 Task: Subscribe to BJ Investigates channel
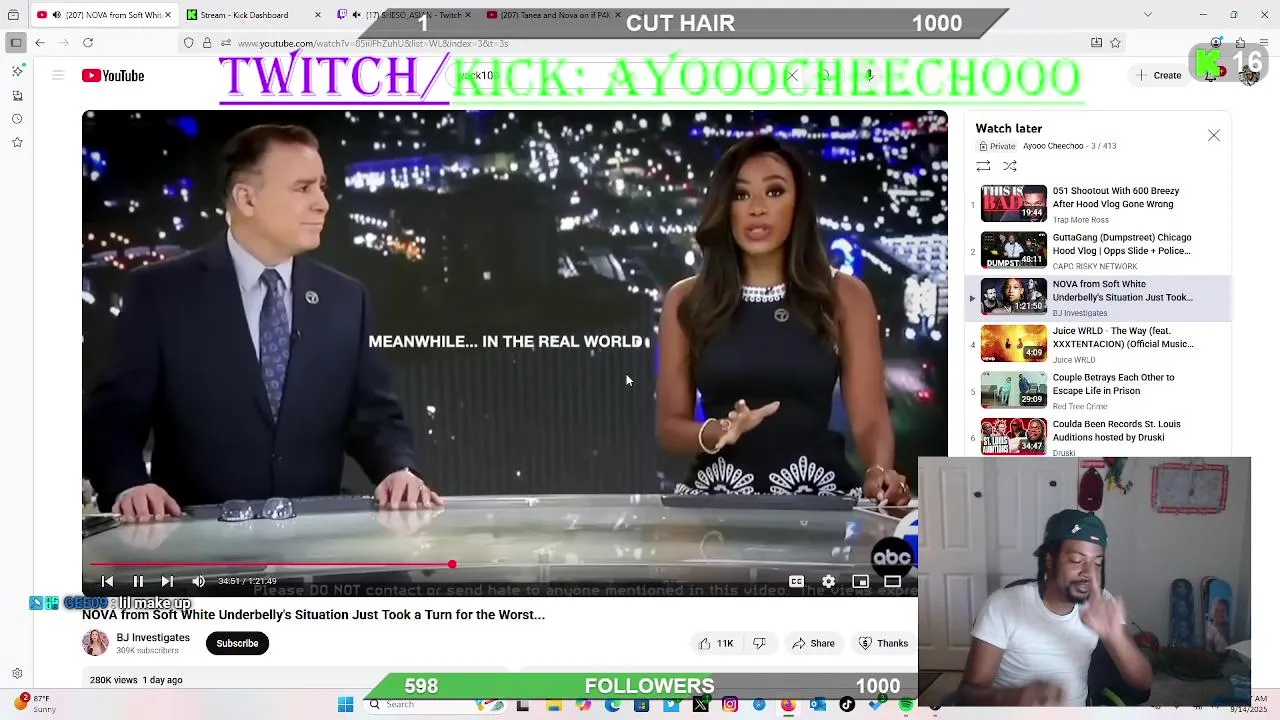237,643
